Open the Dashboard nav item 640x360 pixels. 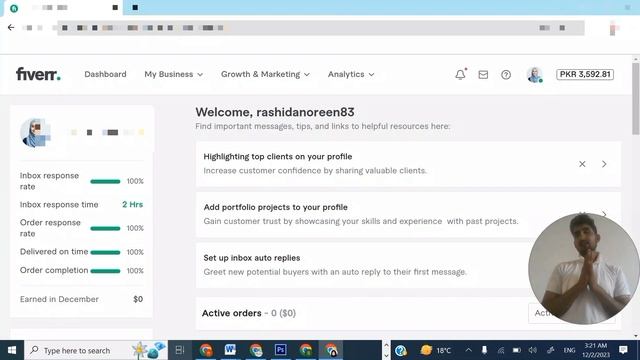pyautogui.click(x=105, y=74)
